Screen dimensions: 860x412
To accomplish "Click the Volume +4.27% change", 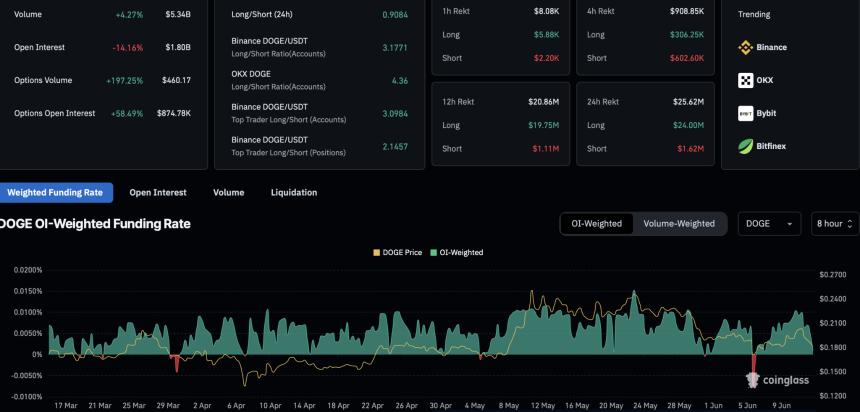I will pos(129,15).
